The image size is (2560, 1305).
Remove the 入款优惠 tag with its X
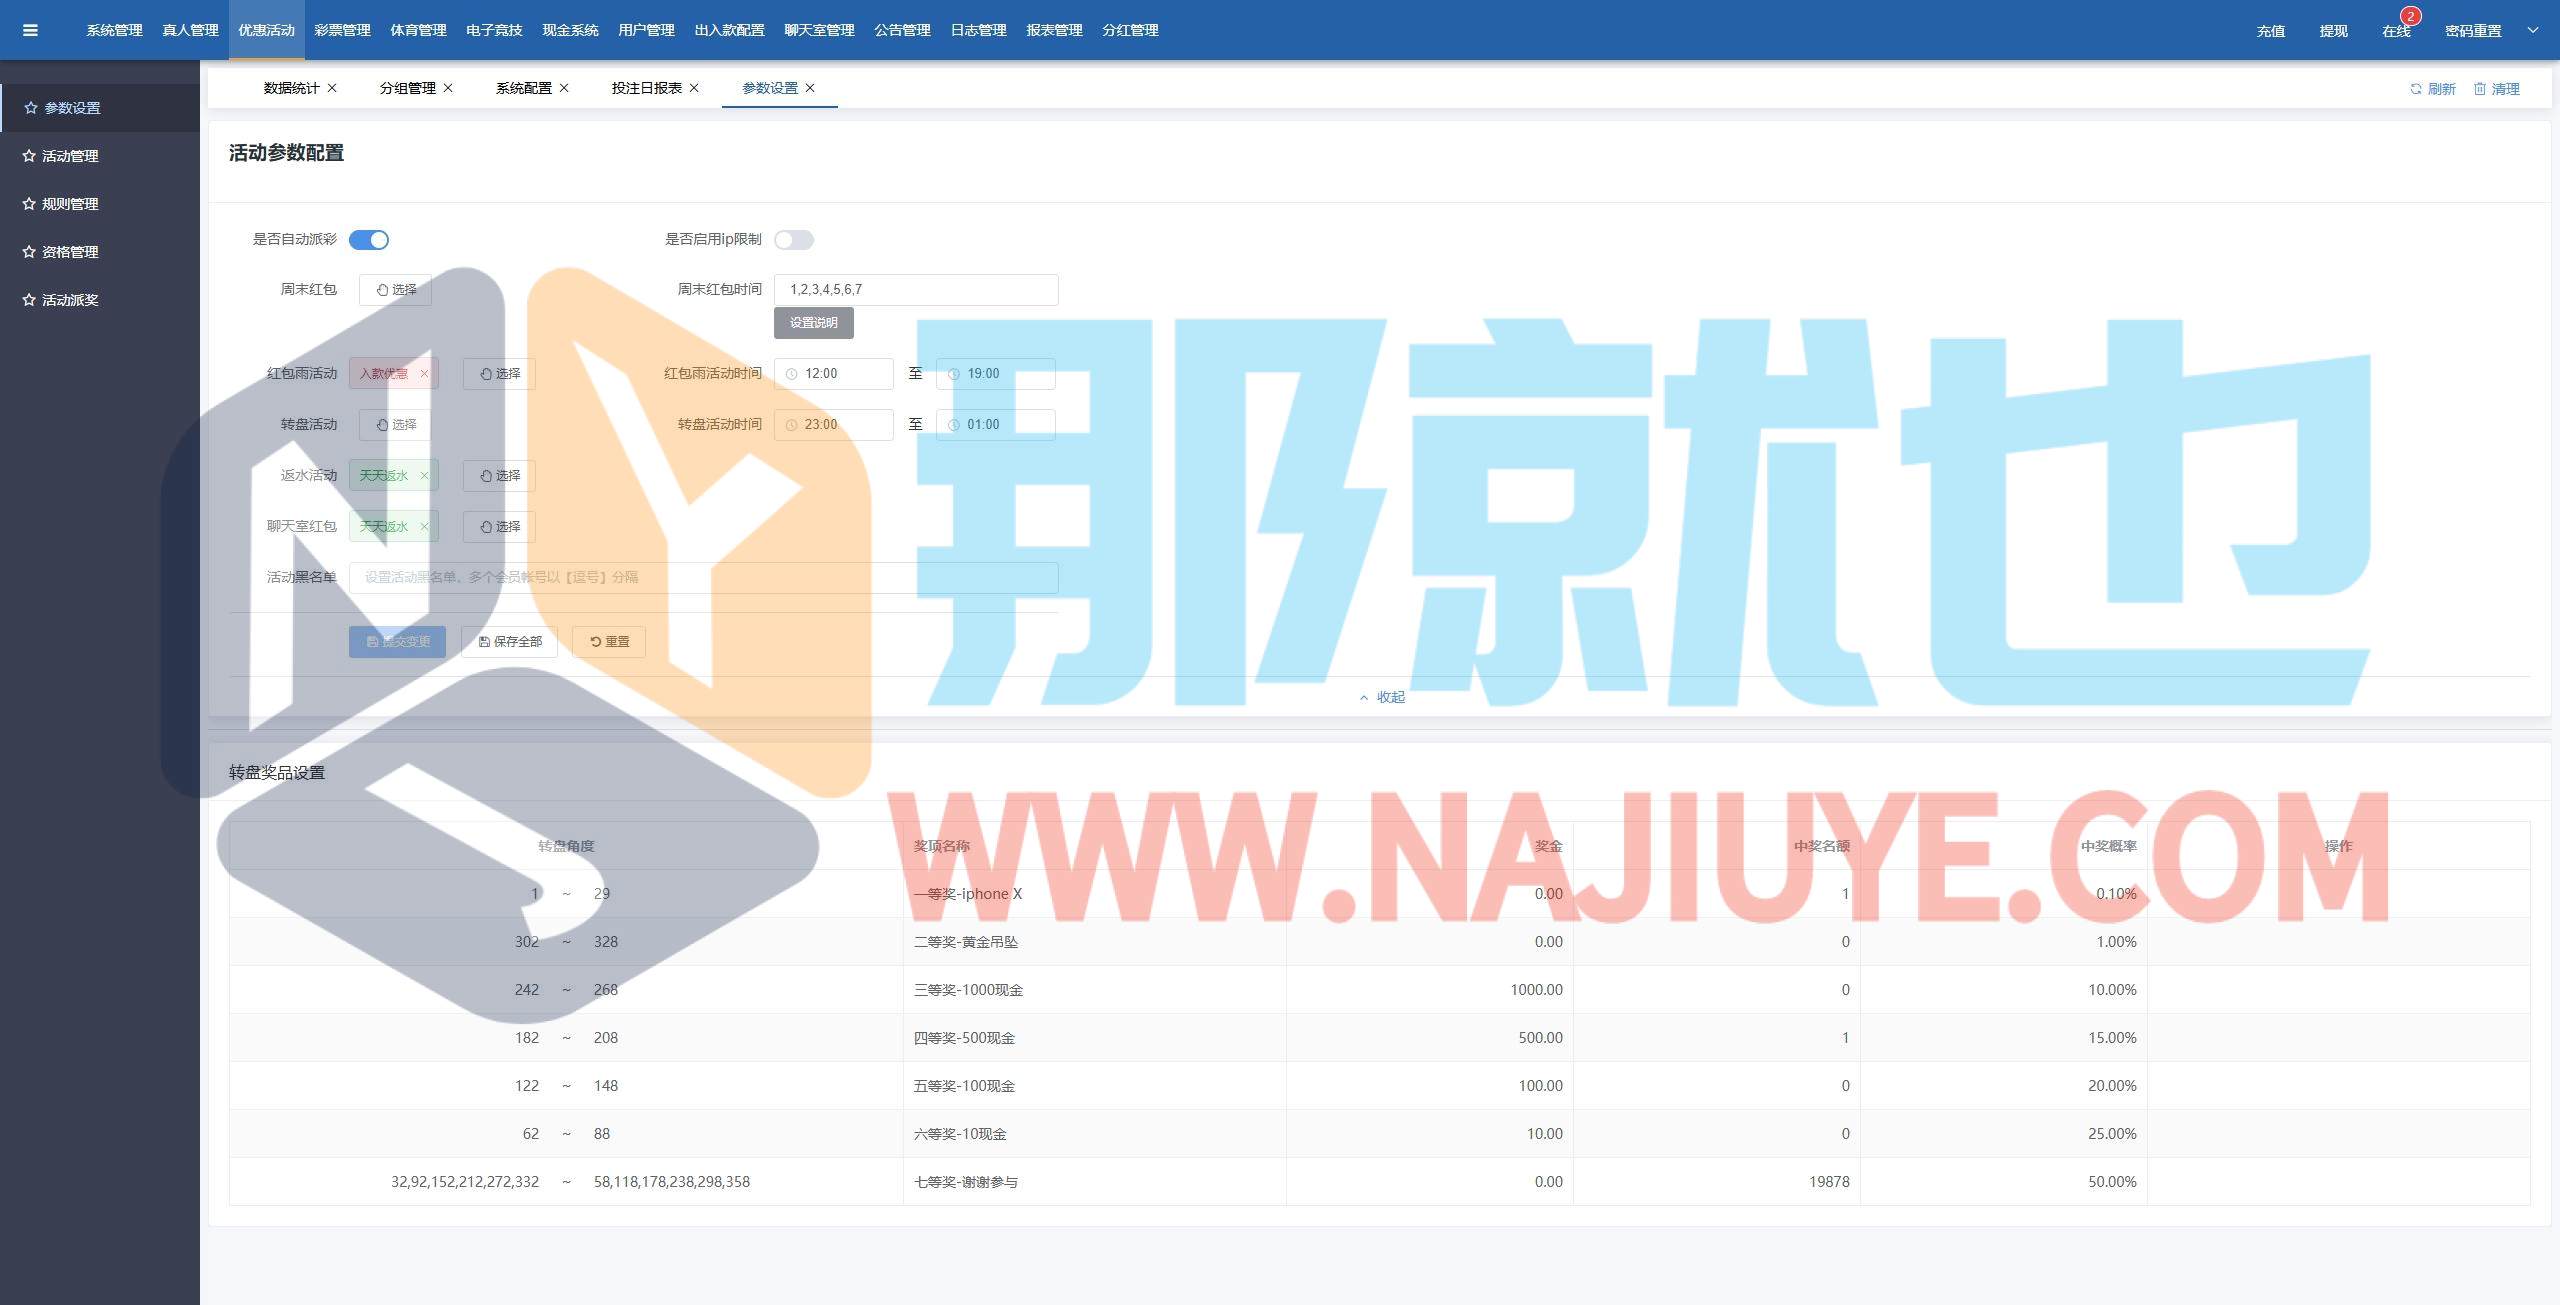(x=424, y=374)
